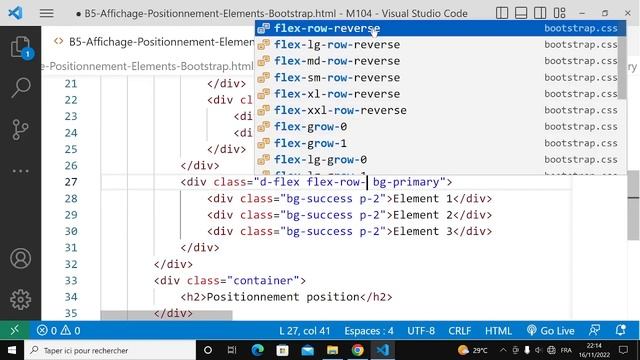The width and height of the screenshot is (640, 360).
Task: Open remote window indicator in status bar
Action: click(x=14, y=330)
